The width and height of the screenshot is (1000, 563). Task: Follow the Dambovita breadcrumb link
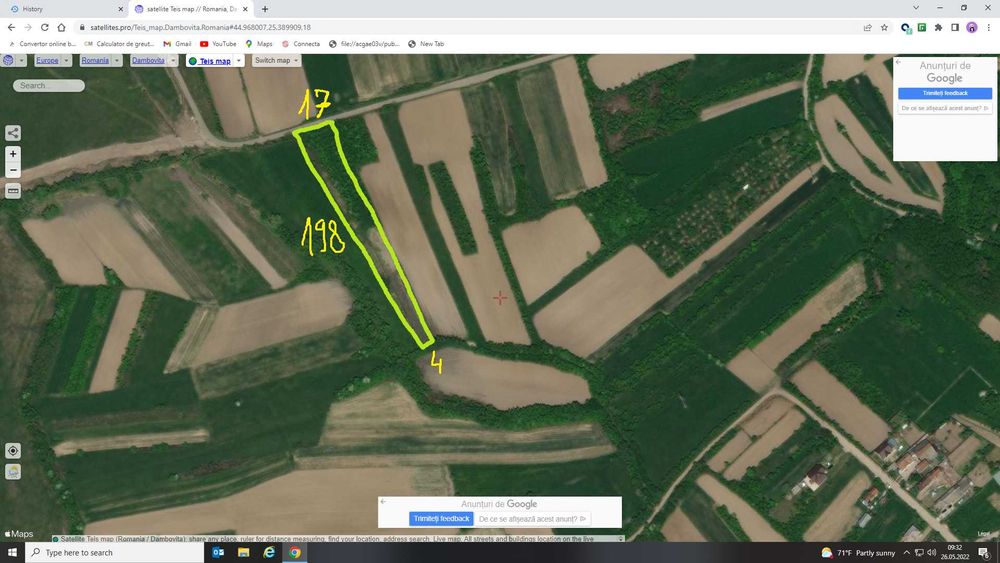tap(148, 61)
